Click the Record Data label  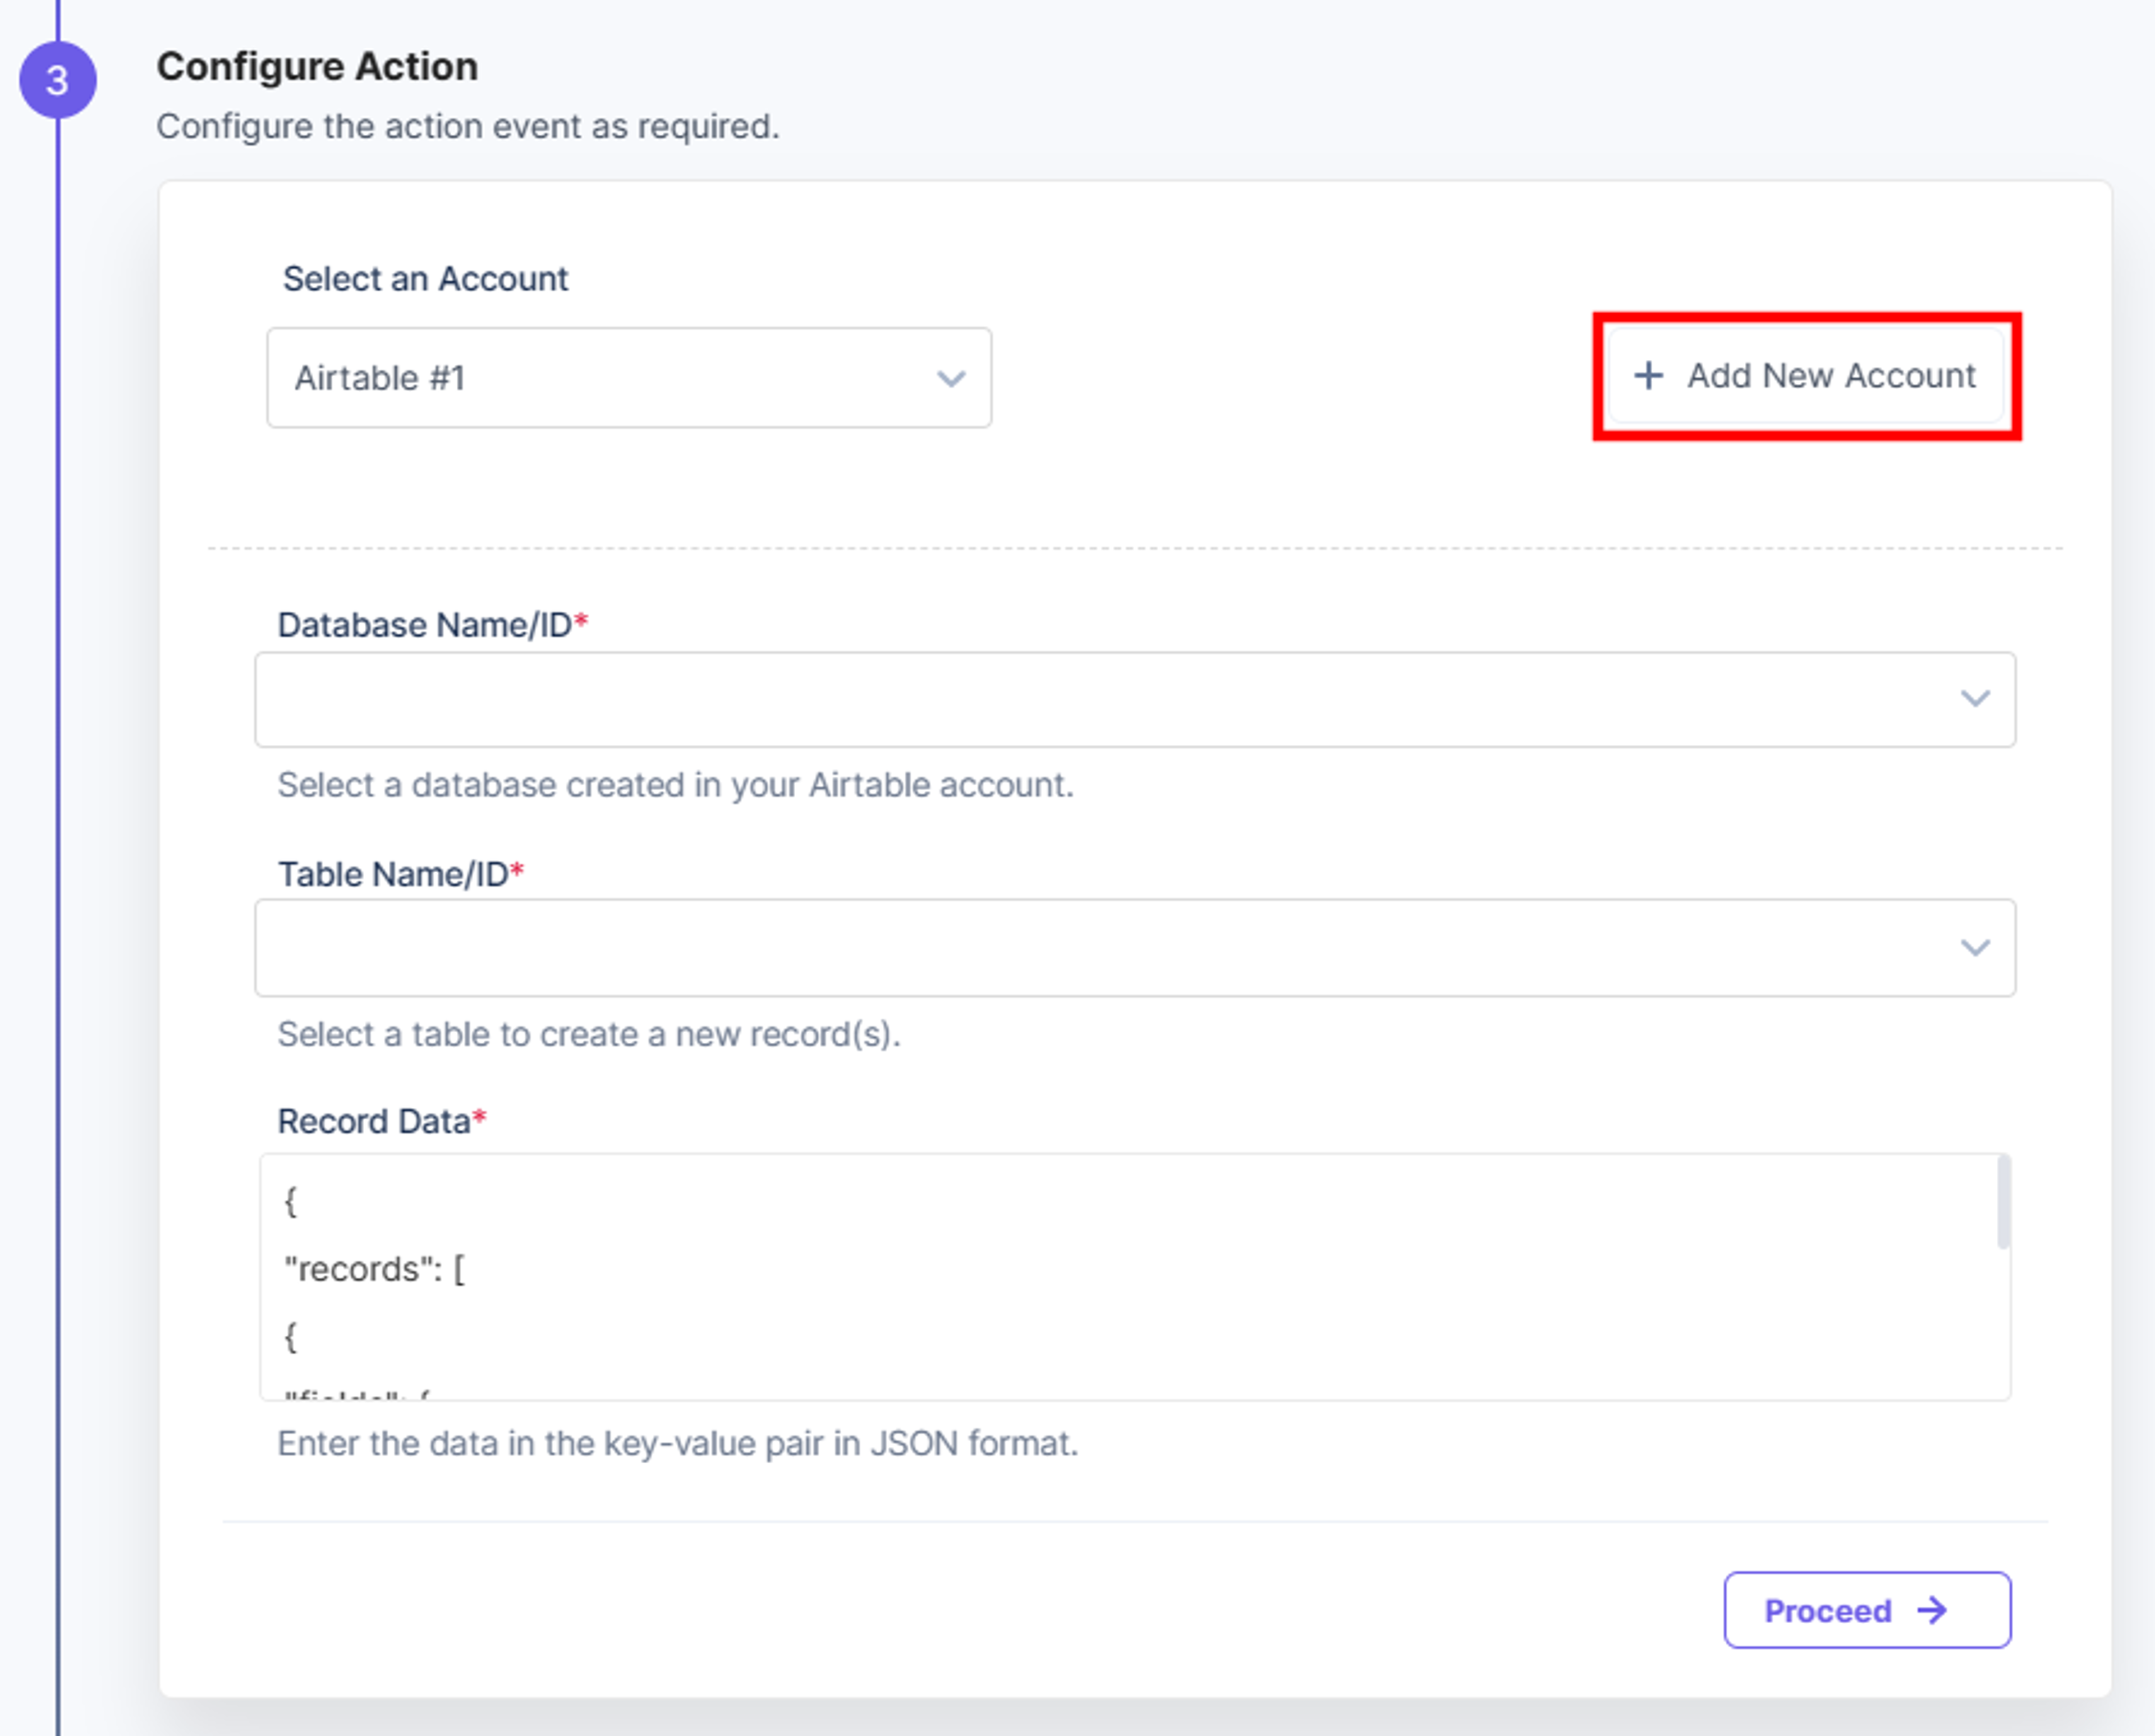381,1121
